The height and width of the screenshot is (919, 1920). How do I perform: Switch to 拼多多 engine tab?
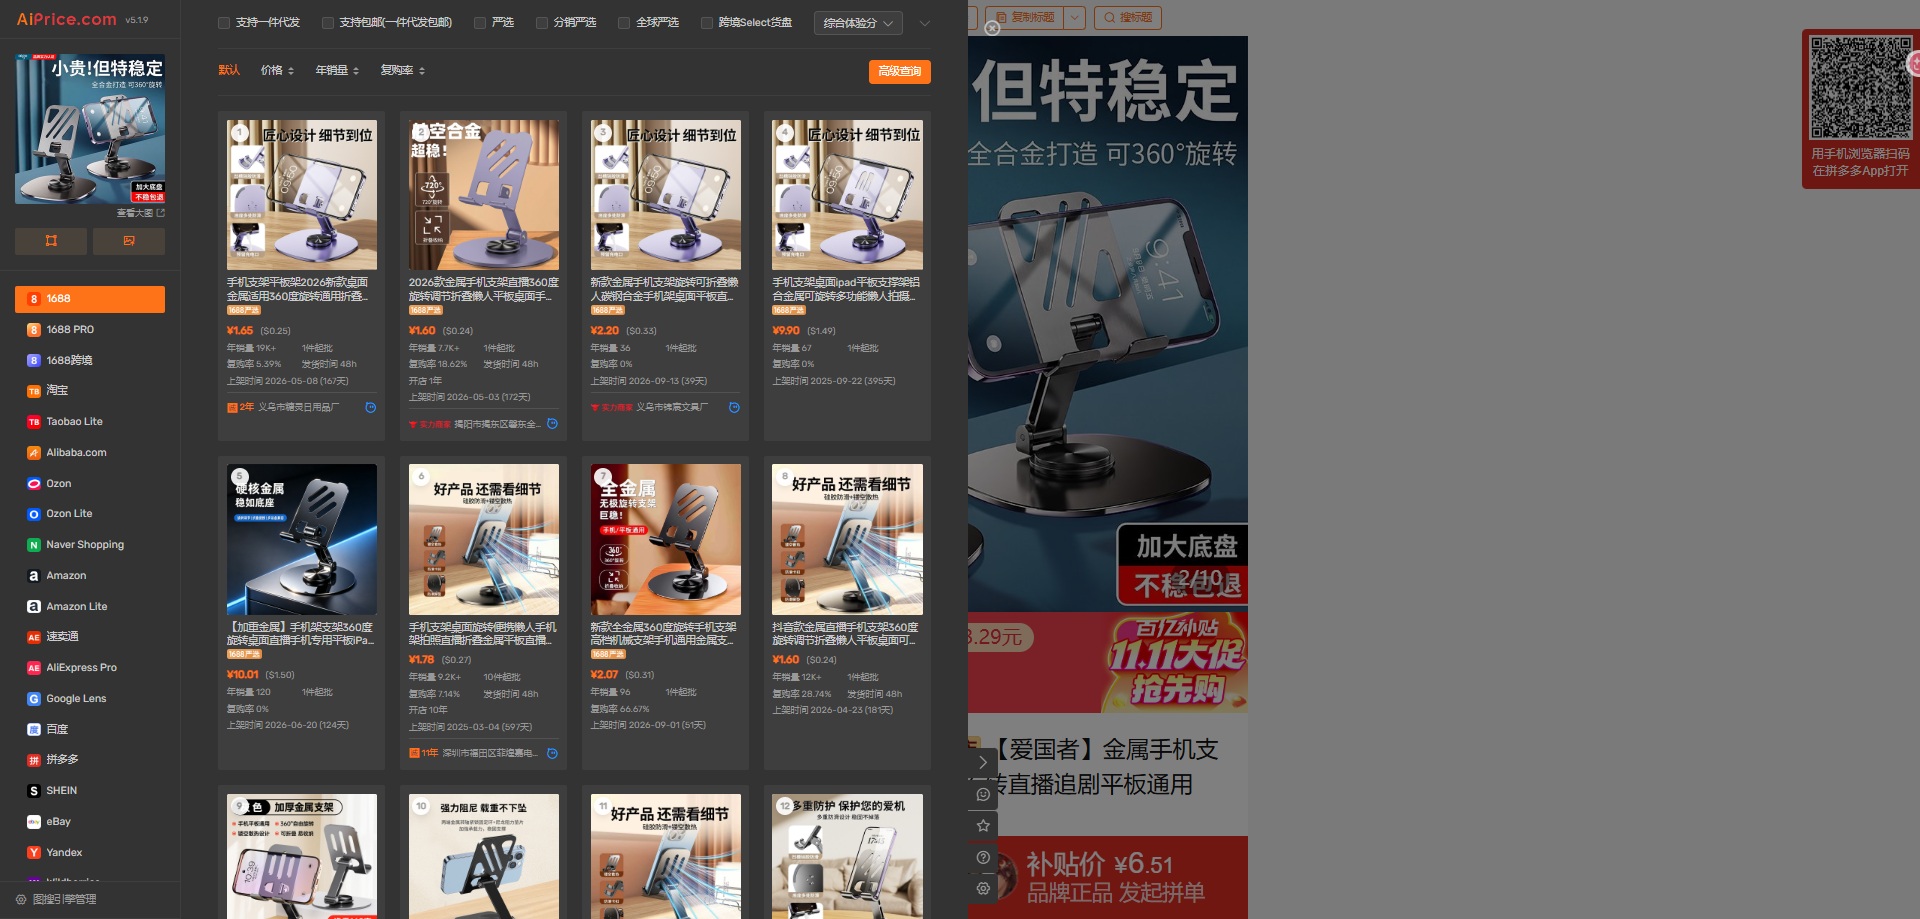coord(90,760)
